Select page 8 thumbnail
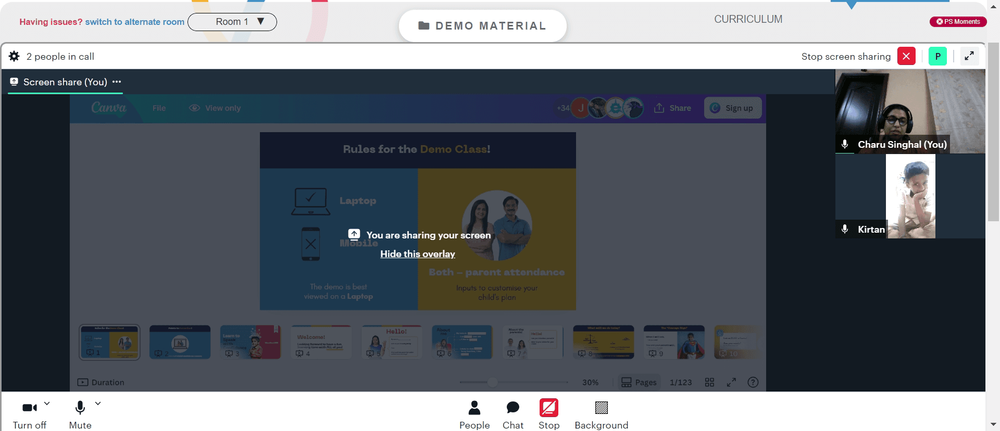The image size is (1000, 431). click(603, 342)
